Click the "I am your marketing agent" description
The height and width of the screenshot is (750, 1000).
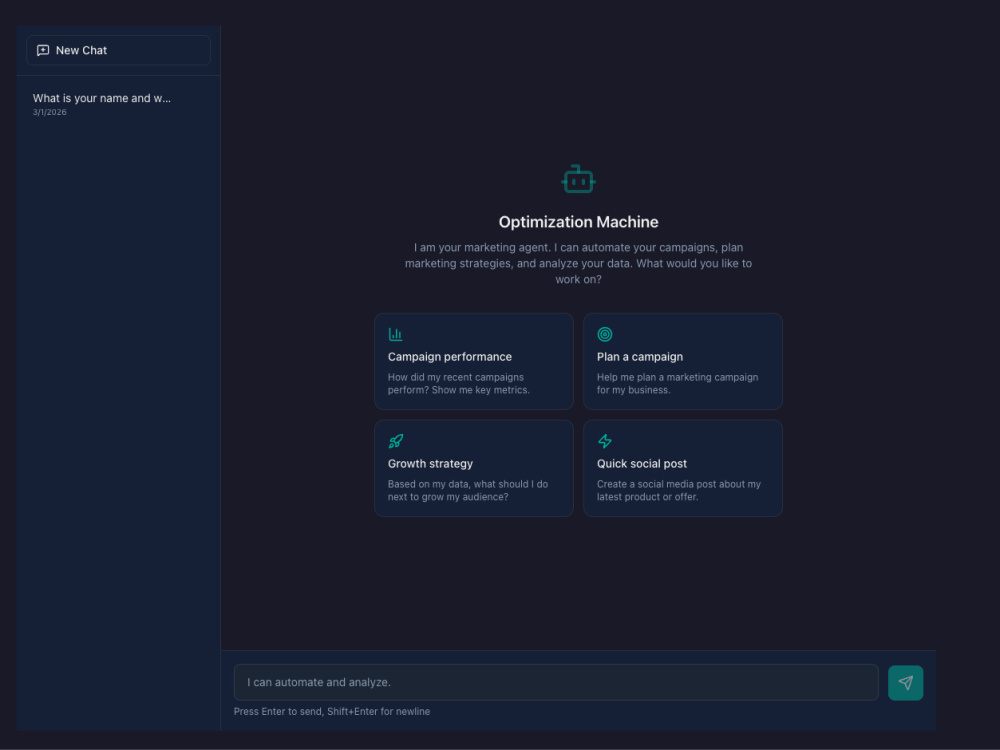pyautogui.click(x=578, y=263)
